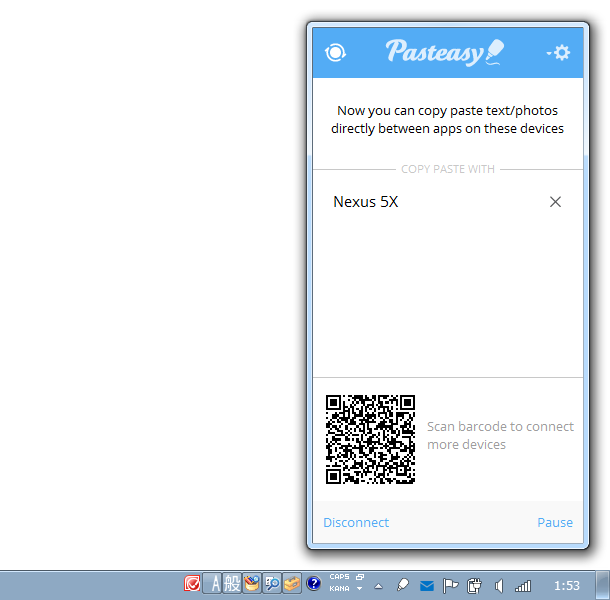The image size is (610, 600).
Task: Open the network signal bars icon
Action: pyautogui.click(x=522, y=586)
